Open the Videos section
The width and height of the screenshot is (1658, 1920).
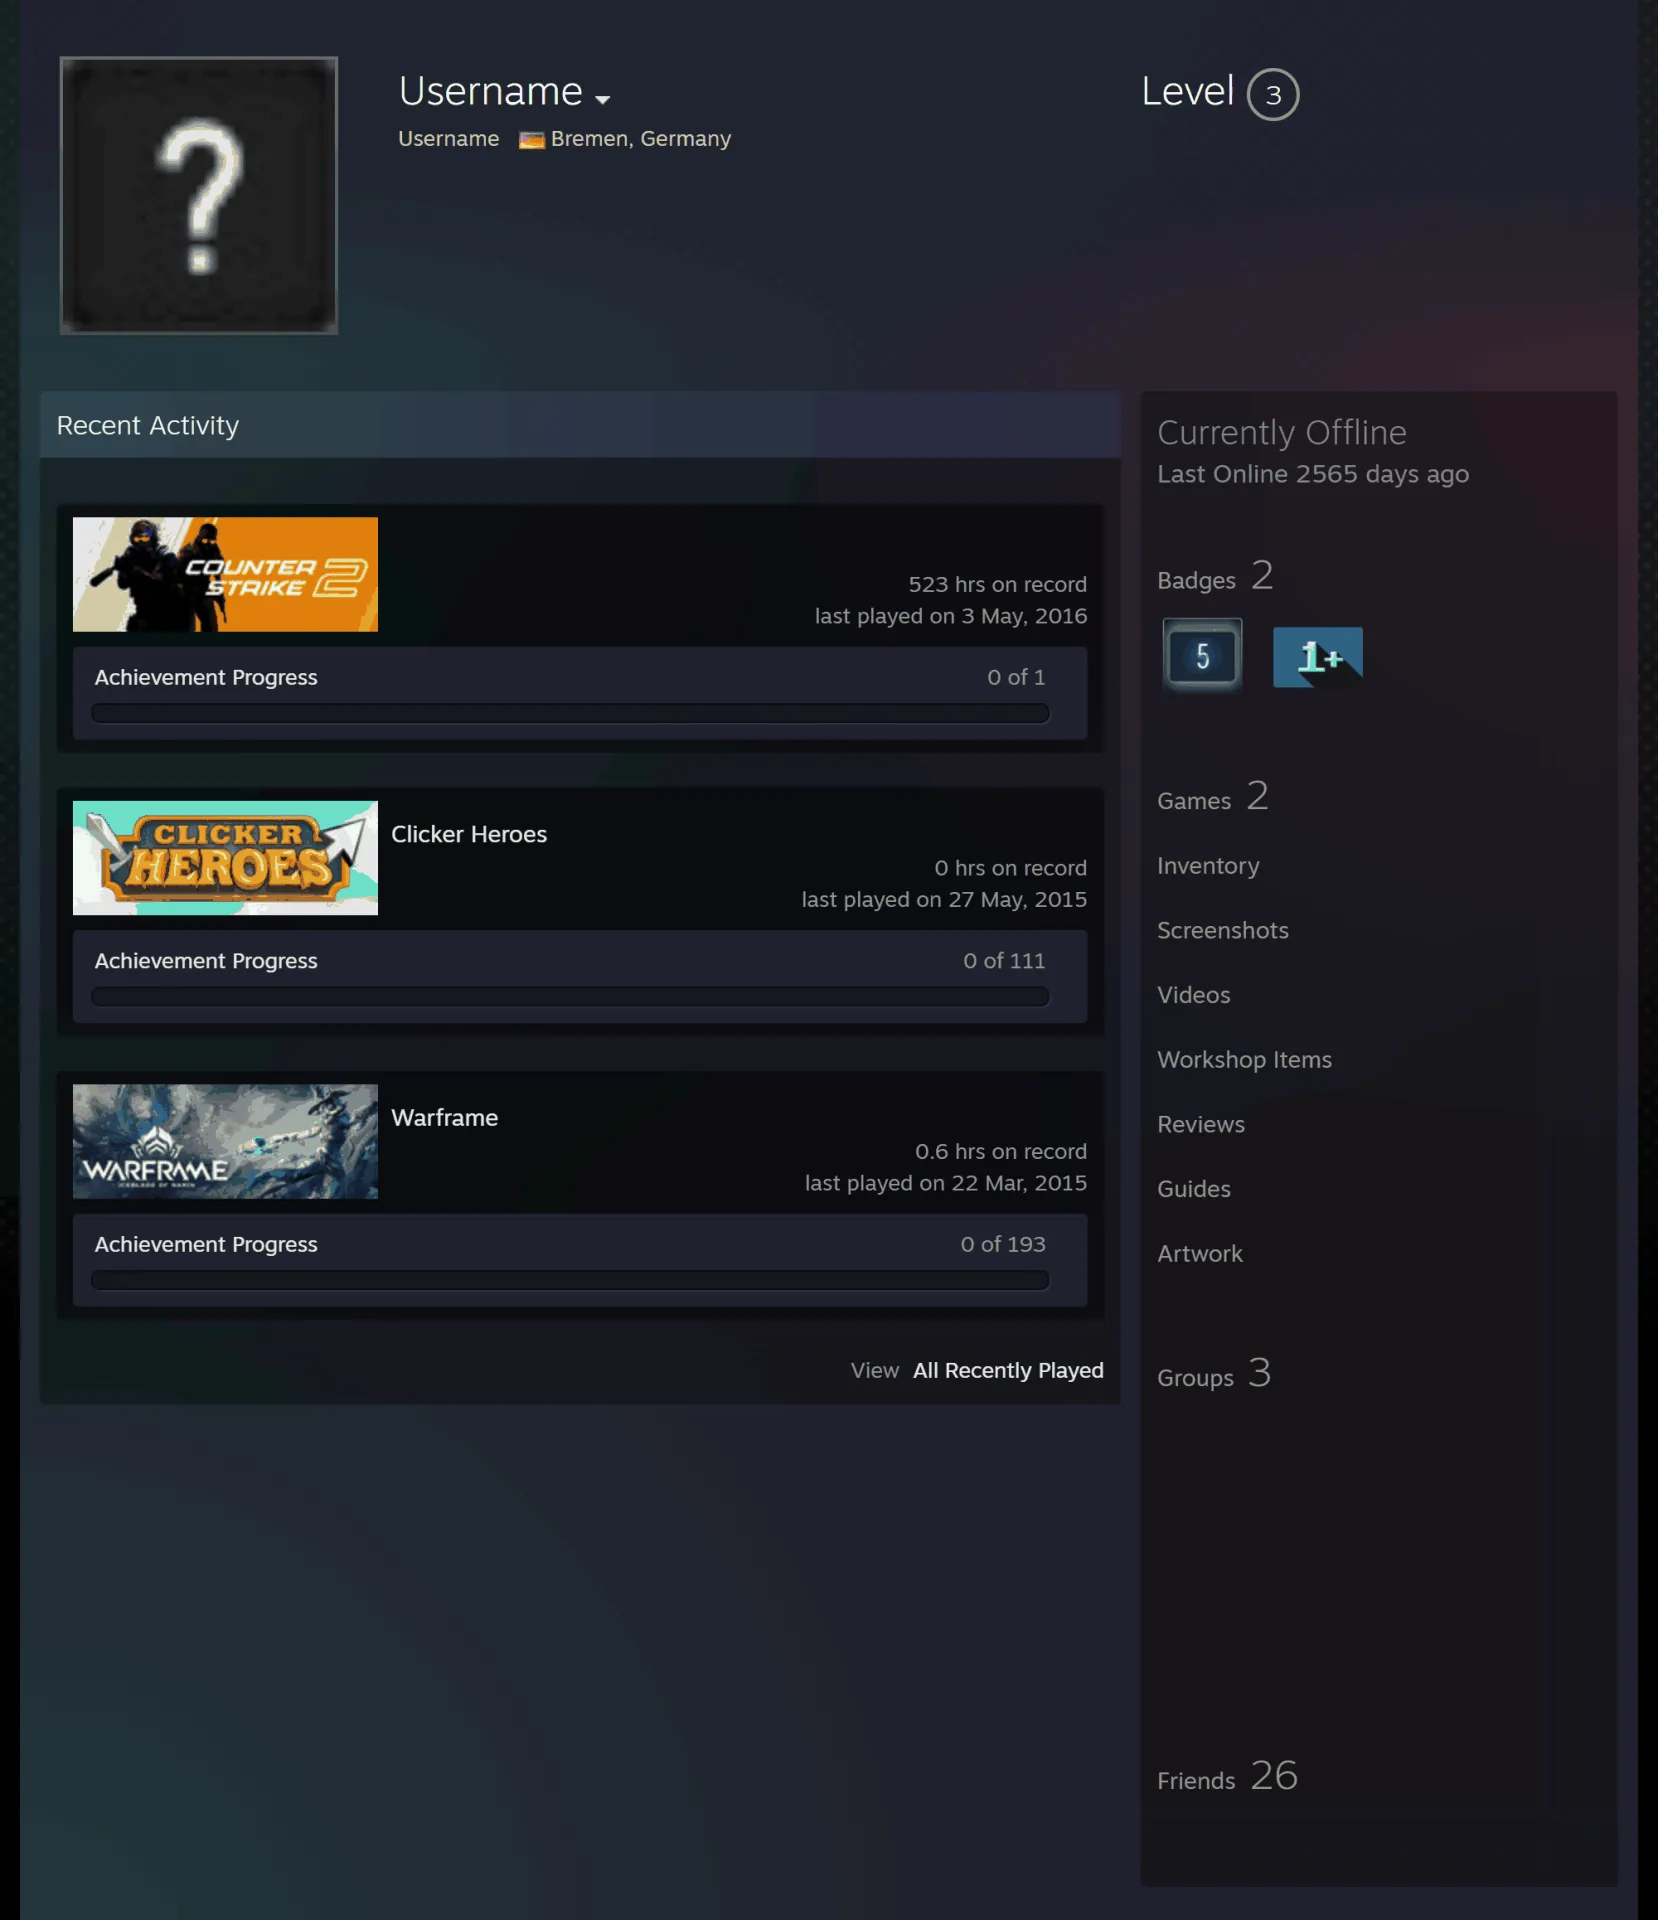coord(1194,995)
